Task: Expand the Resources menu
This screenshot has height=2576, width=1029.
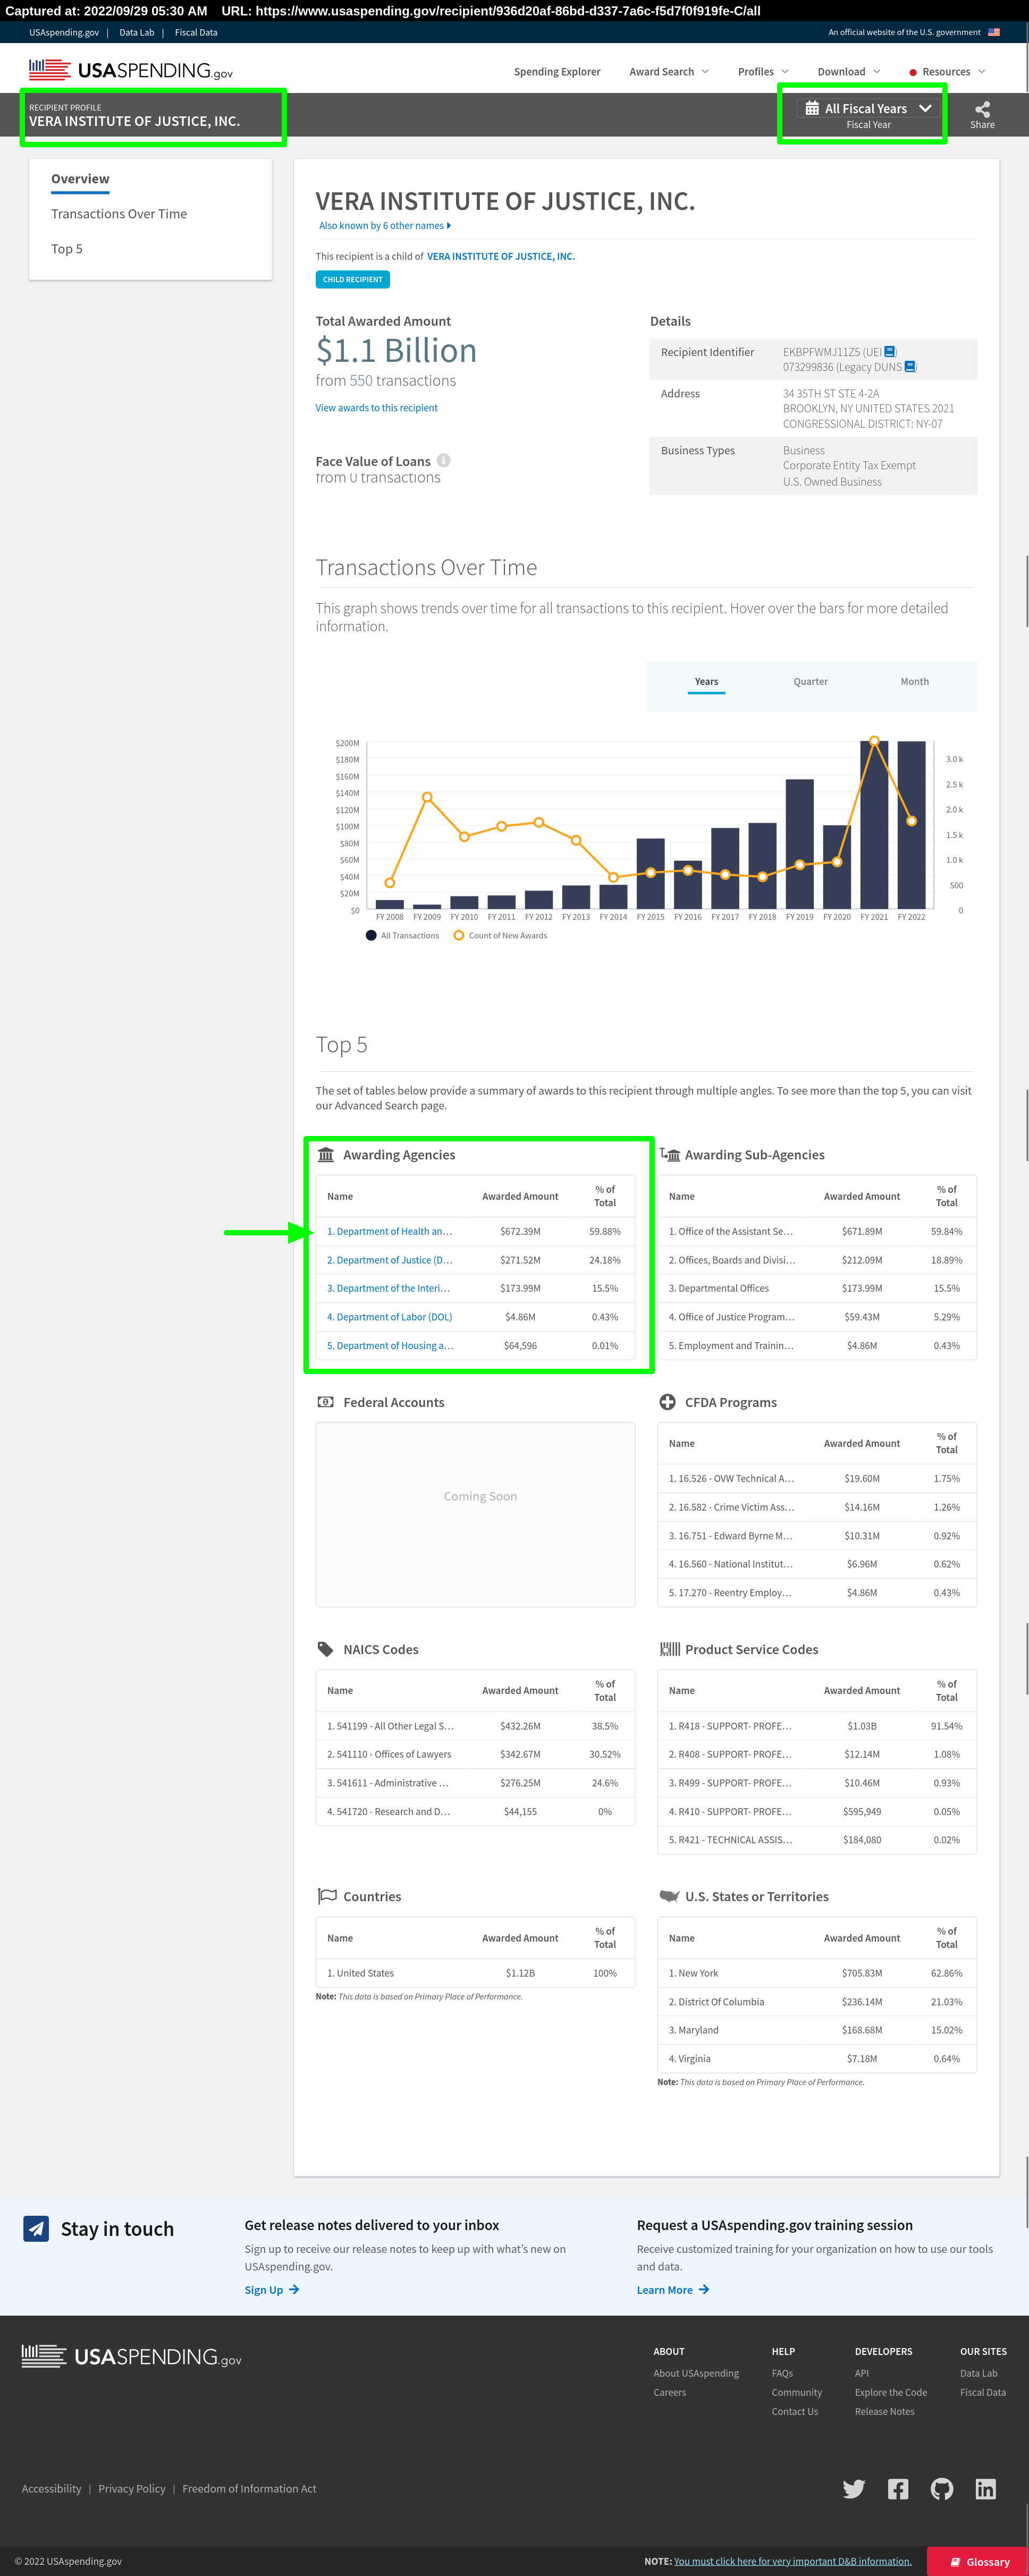Action: (947, 72)
